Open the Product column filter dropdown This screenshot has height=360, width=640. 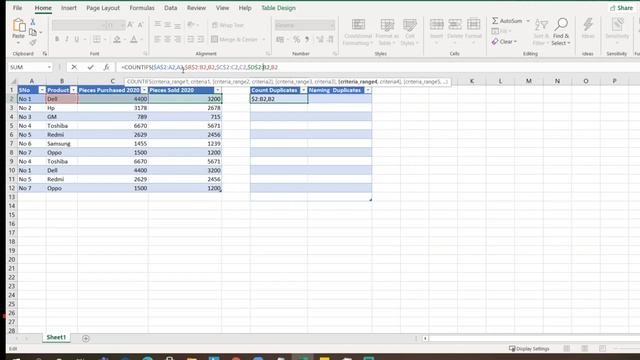73,90
